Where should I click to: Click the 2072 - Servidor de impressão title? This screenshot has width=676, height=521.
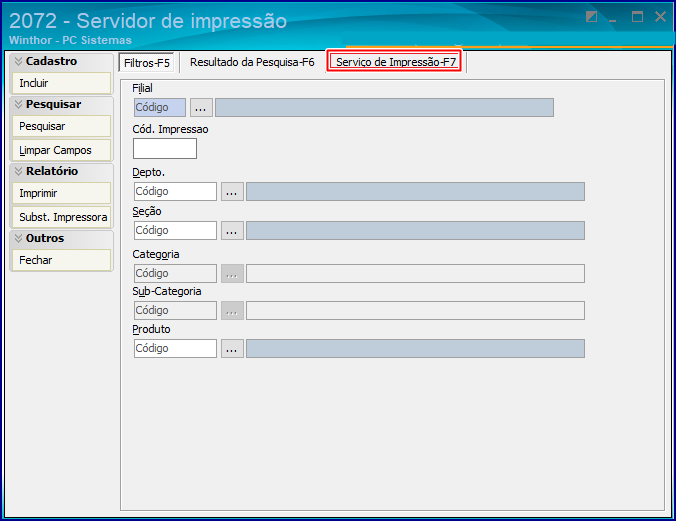148,21
